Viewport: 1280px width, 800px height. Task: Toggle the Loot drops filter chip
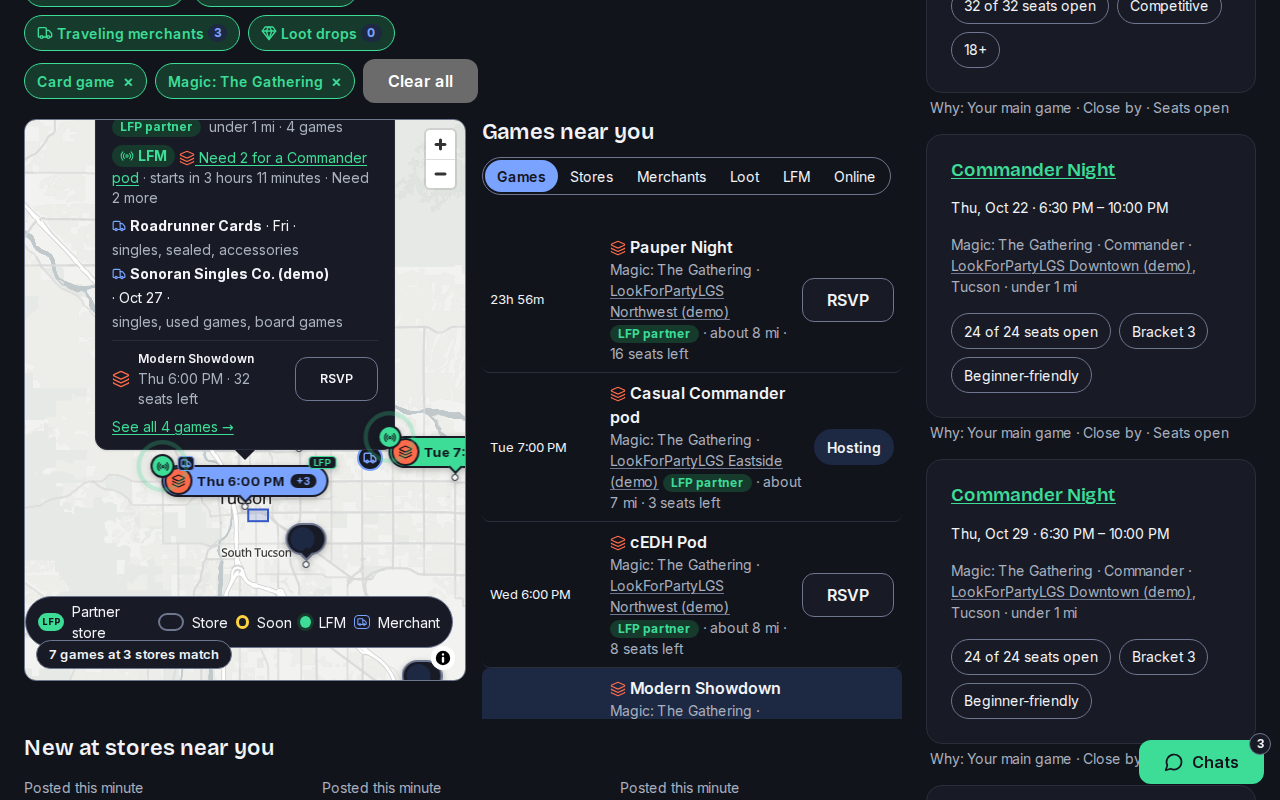point(321,33)
